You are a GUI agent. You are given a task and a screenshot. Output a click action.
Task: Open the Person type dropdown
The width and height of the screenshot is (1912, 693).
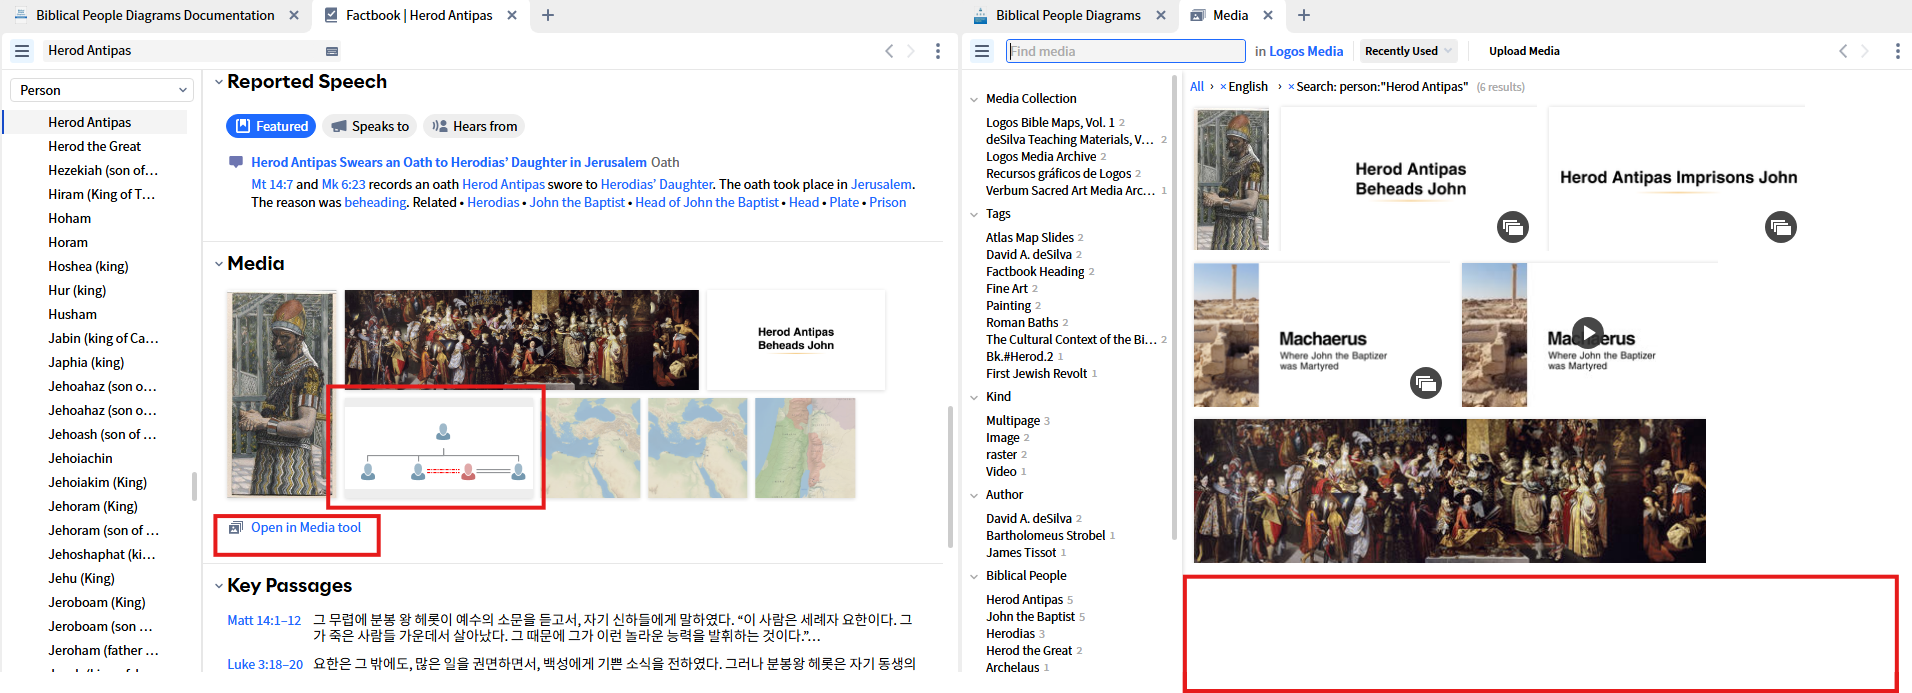coord(101,90)
